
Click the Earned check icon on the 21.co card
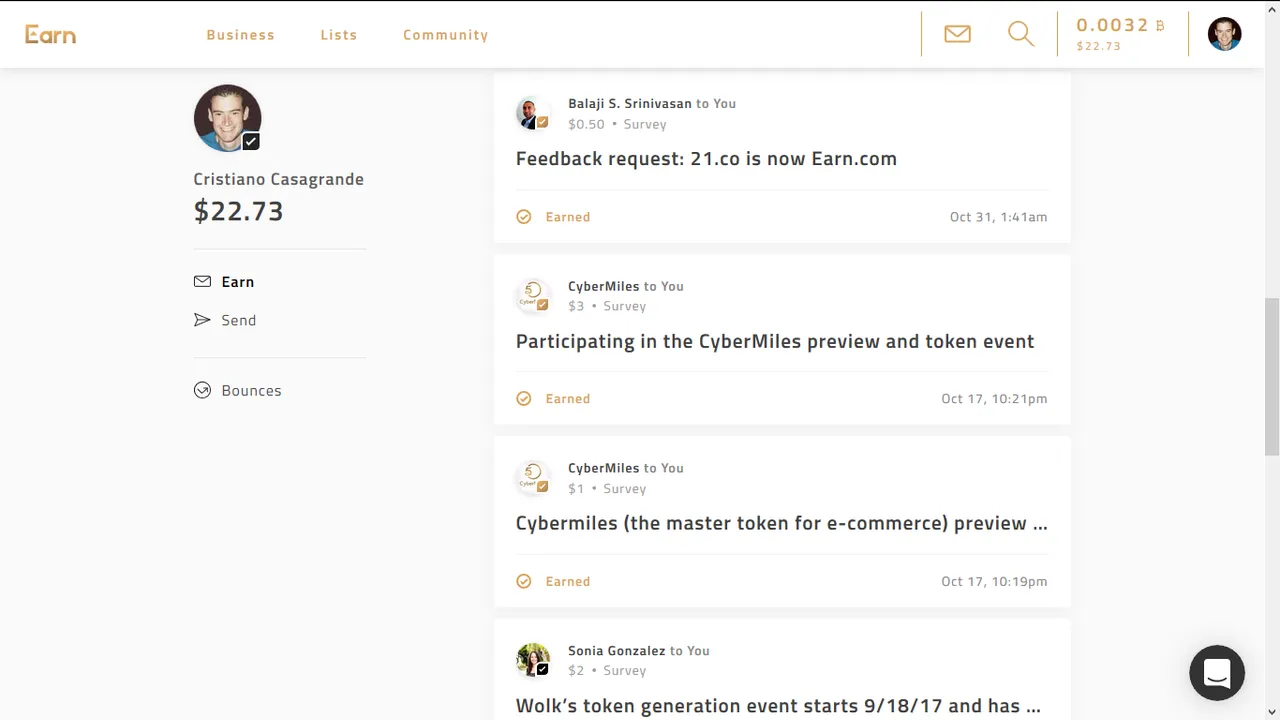click(x=523, y=217)
